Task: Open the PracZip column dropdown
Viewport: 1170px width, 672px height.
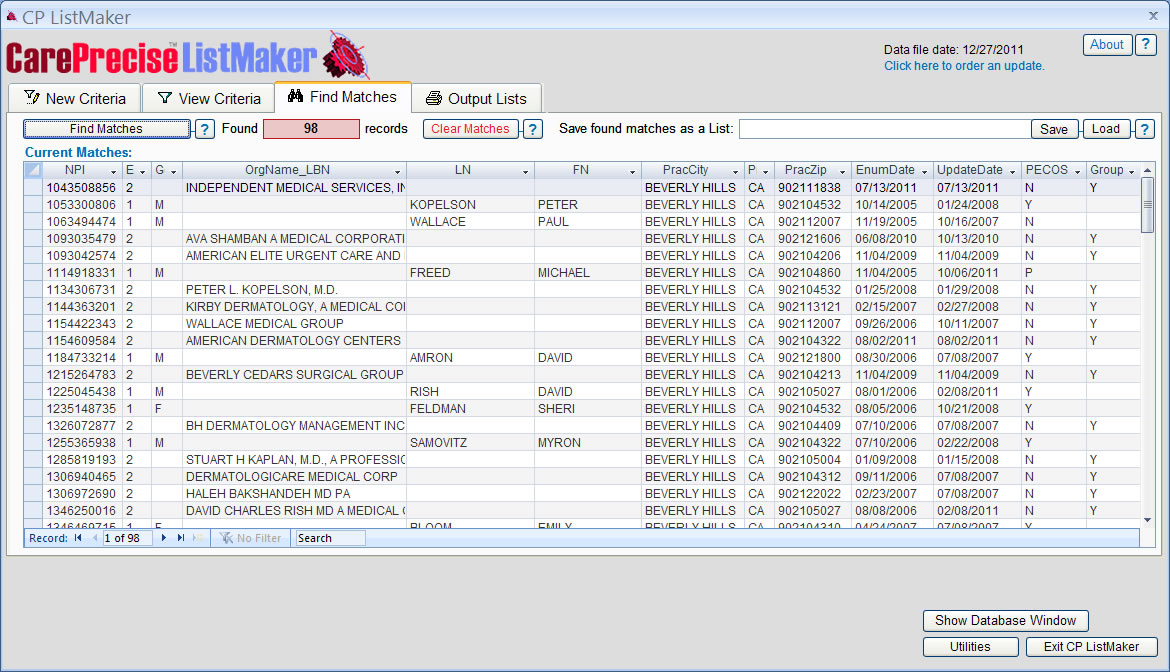Action: [842, 172]
